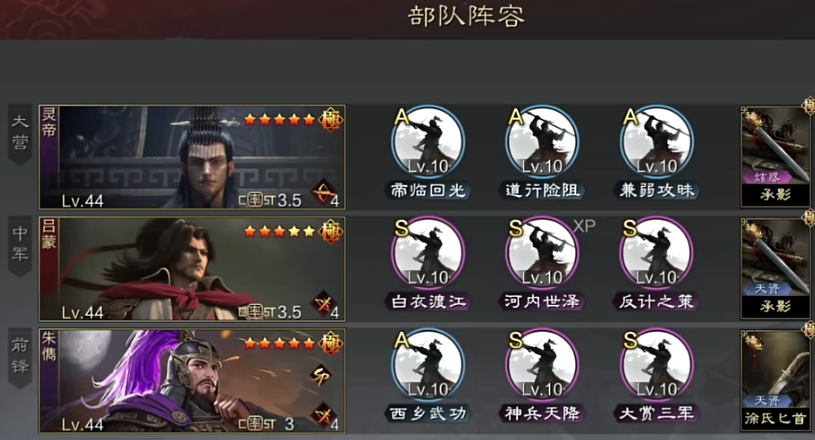Tap the 兼弱攻昧 skill icon
The width and height of the screenshot is (815, 440).
(x=656, y=142)
